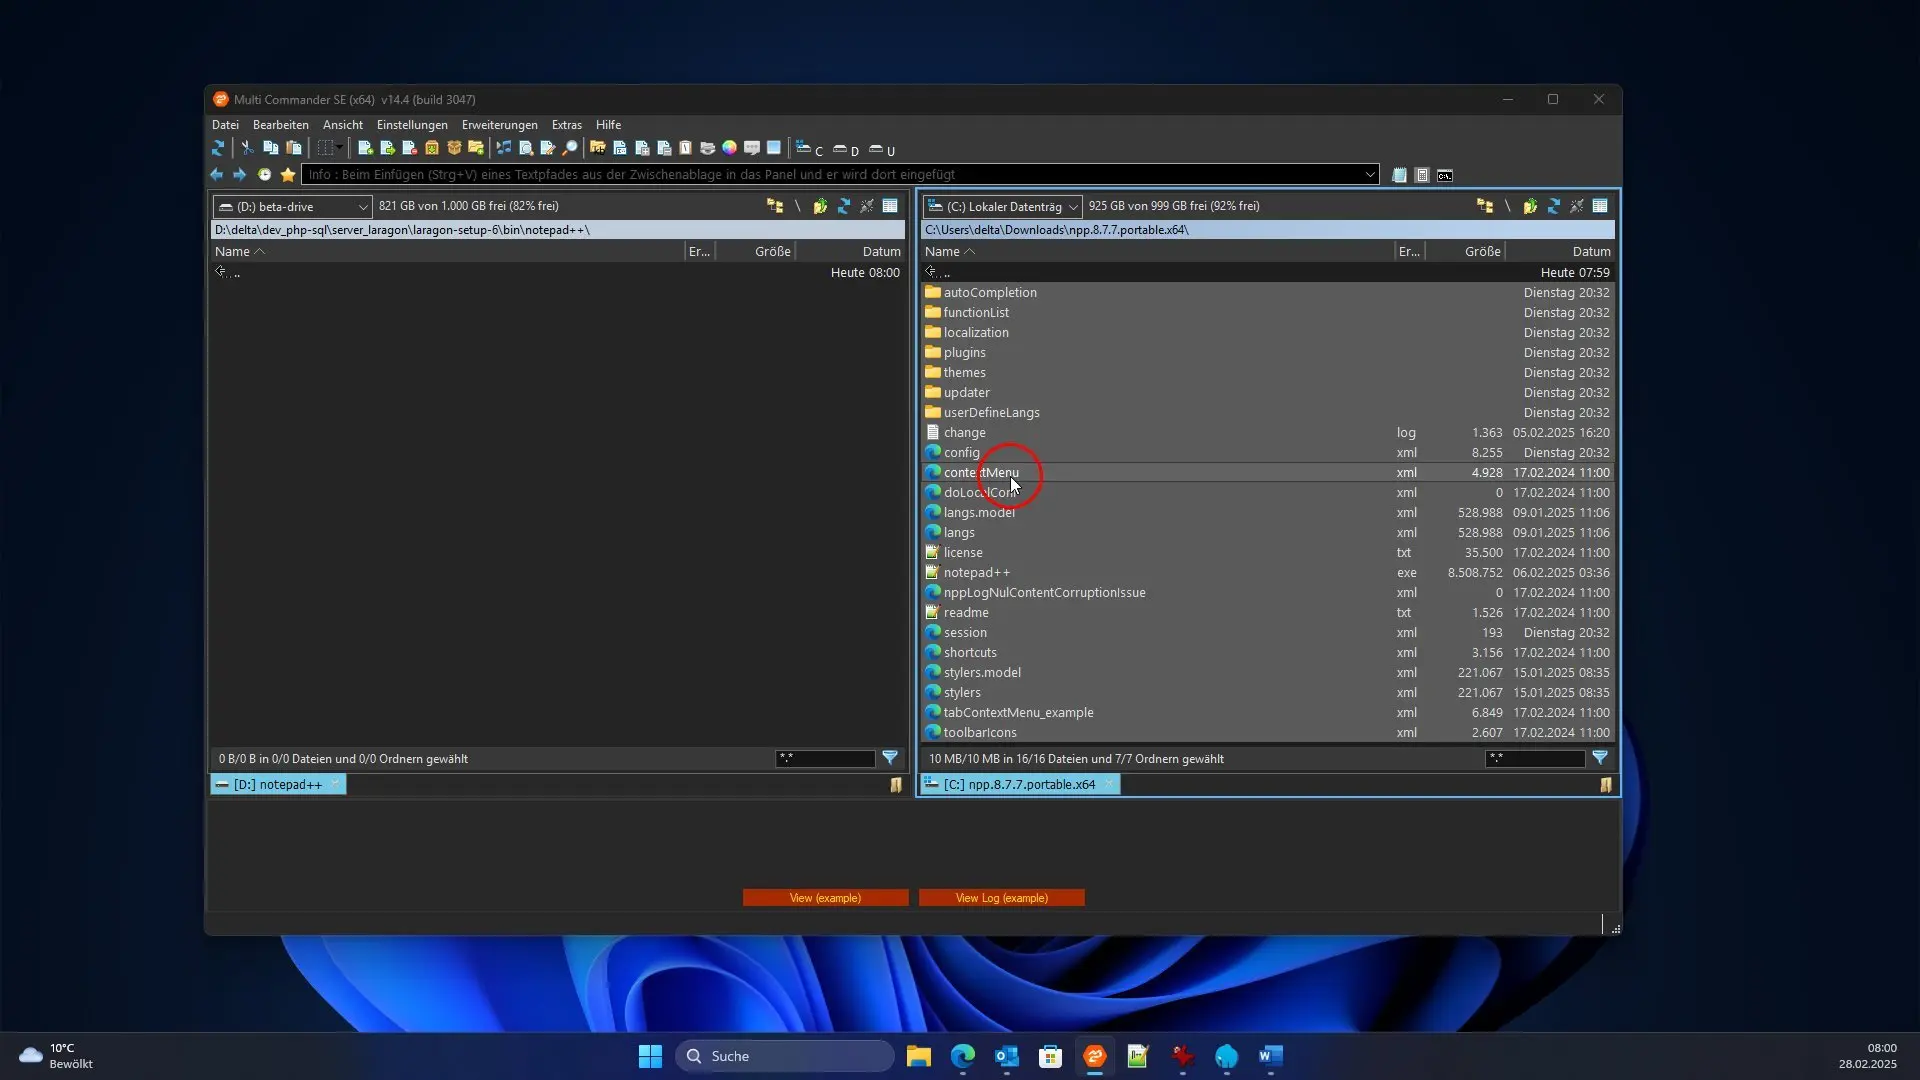The width and height of the screenshot is (1920, 1080).
Task: Show folder tree in left panel
Action: tap(774, 206)
